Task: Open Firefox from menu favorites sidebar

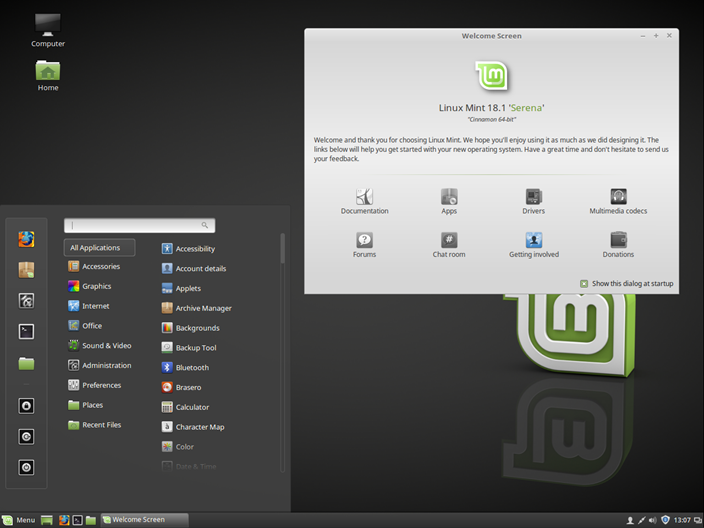Action: [x=26, y=239]
